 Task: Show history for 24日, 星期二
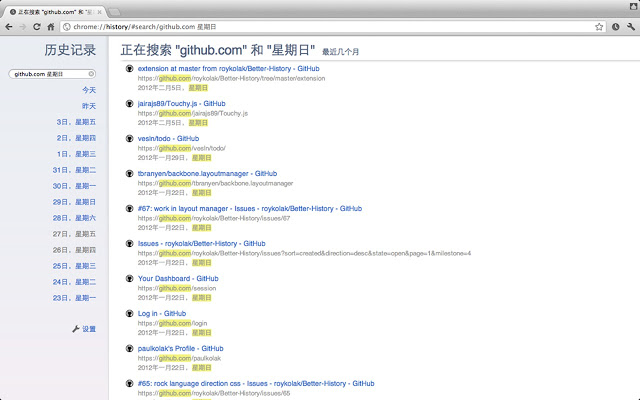coord(74,282)
